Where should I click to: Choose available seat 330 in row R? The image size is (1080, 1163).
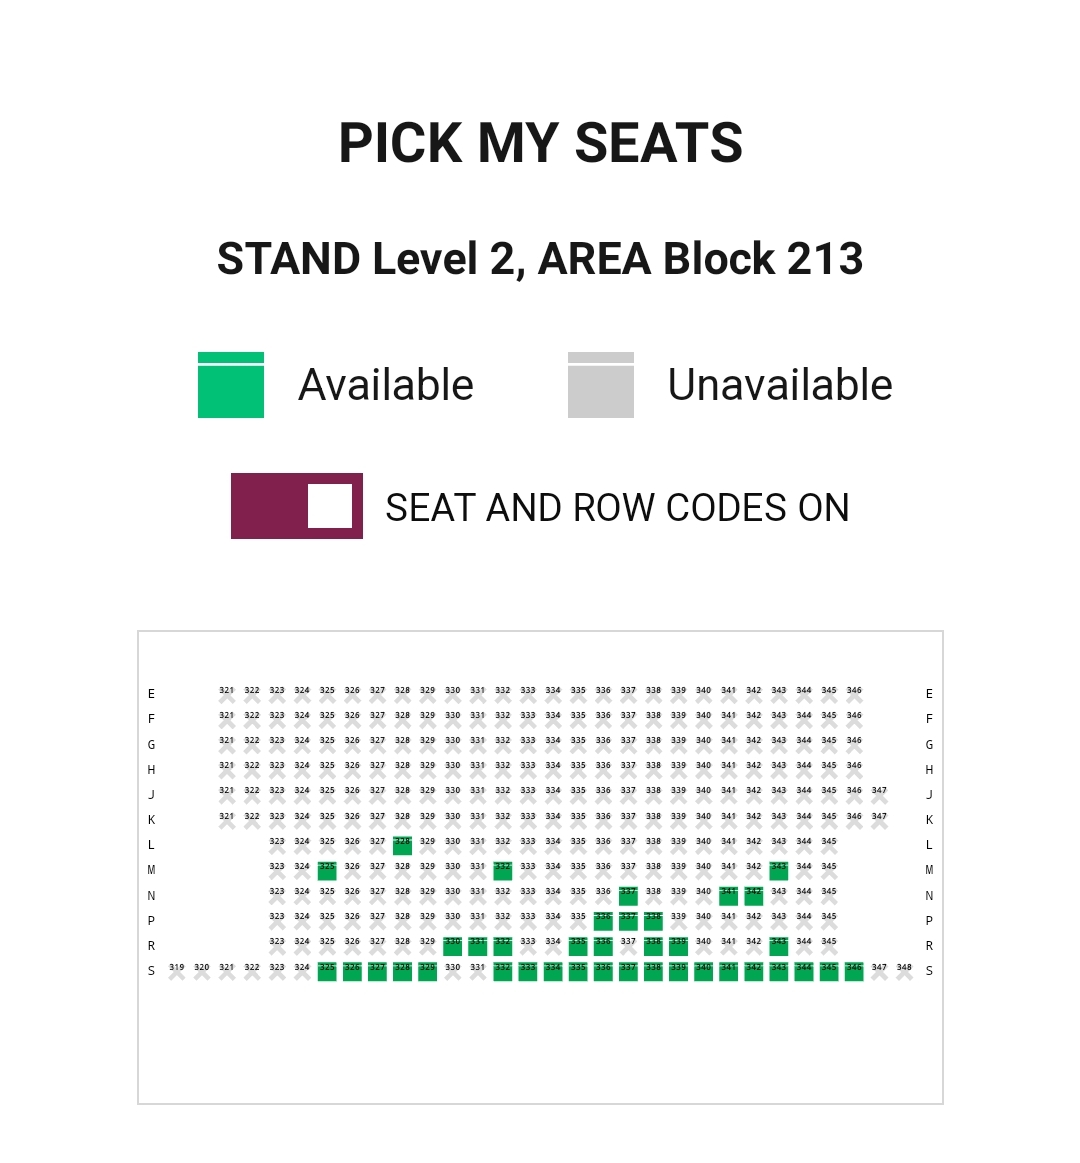click(x=453, y=946)
